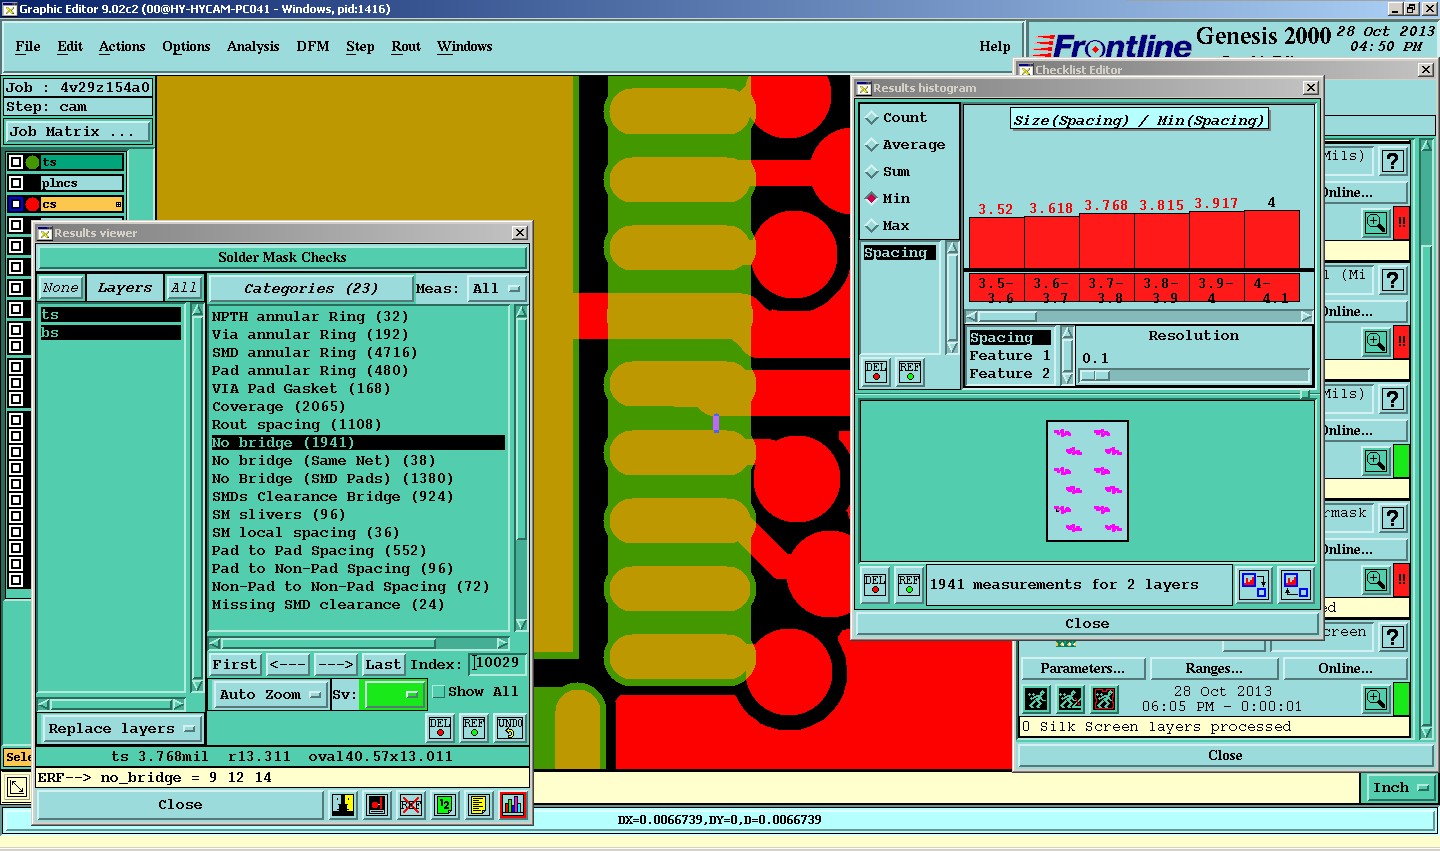Screen dimensions: 1440x851
Task: Select the Count radio button
Action: point(872,118)
